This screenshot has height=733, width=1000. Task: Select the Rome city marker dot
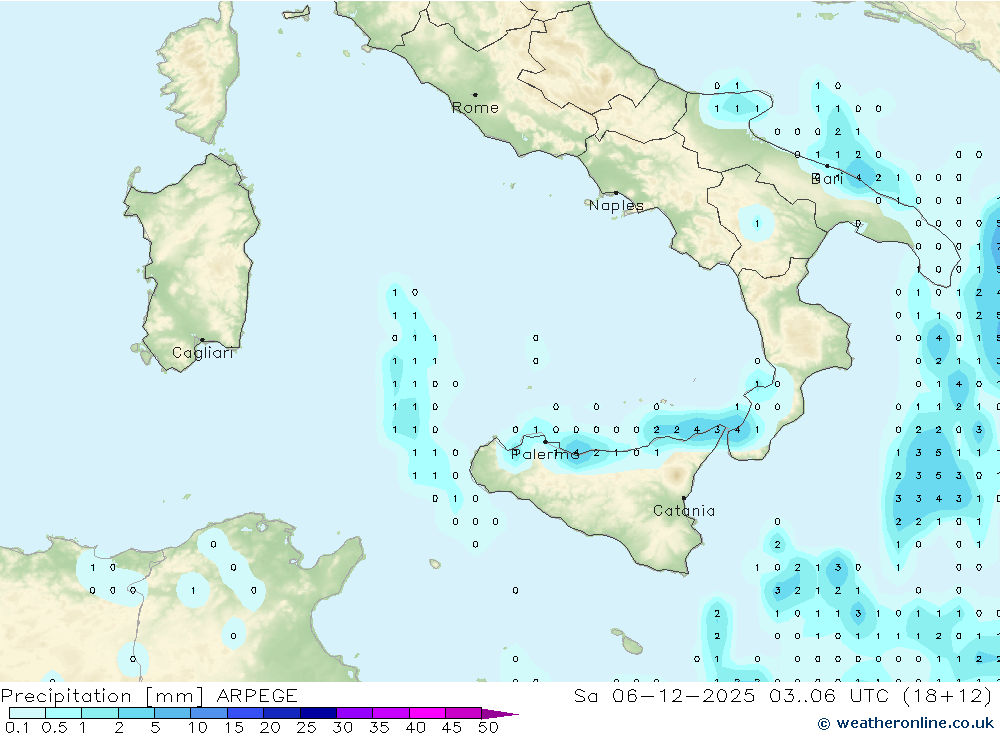[475, 94]
